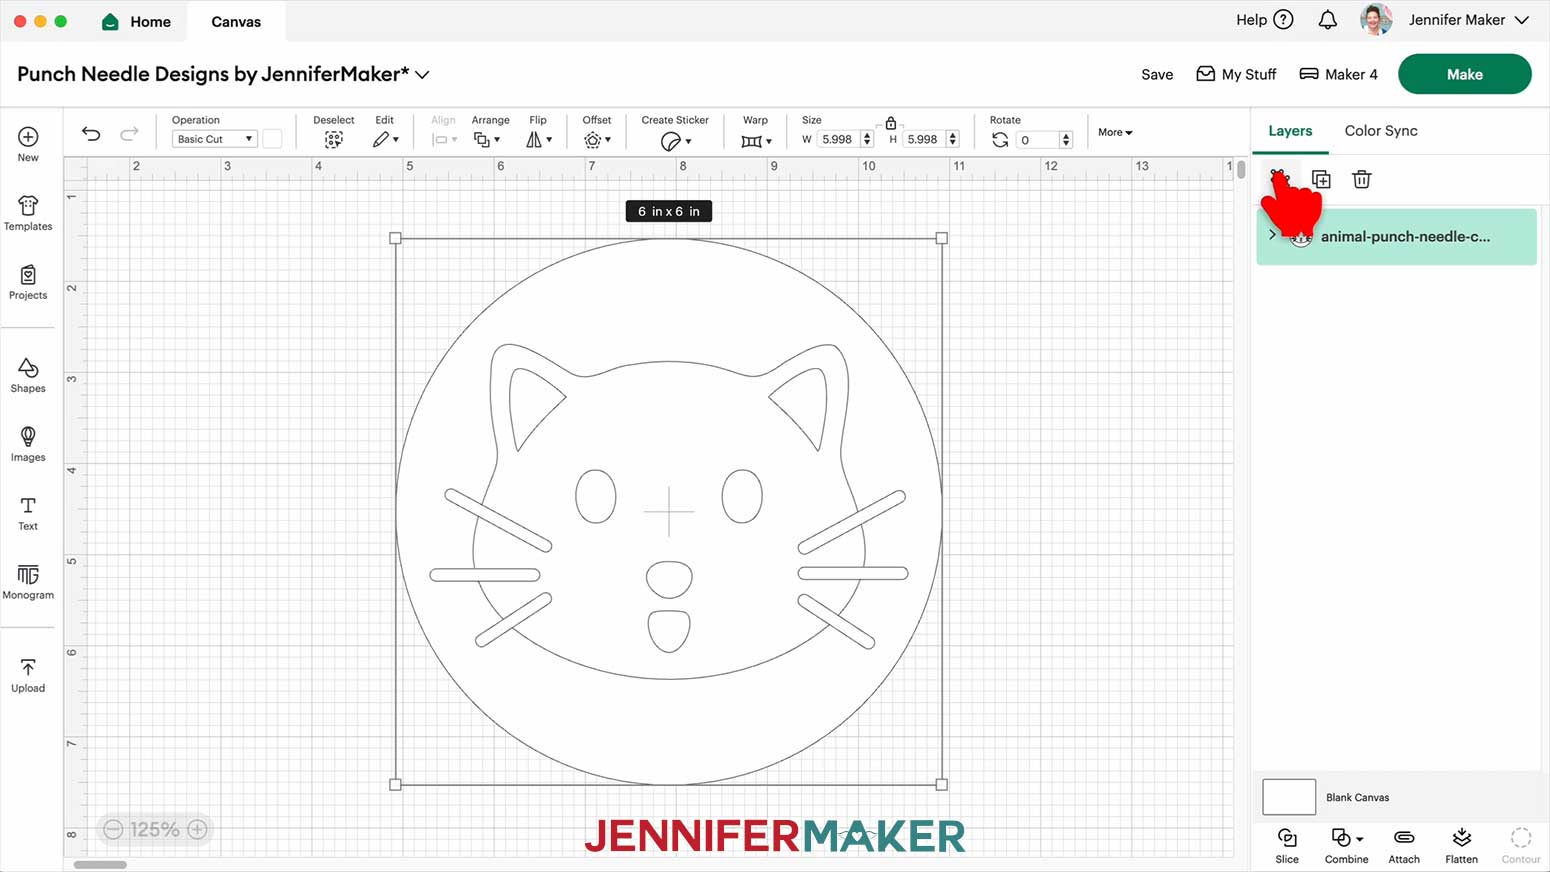1550x872 pixels.
Task: Open My Stuff
Action: click(1237, 74)
